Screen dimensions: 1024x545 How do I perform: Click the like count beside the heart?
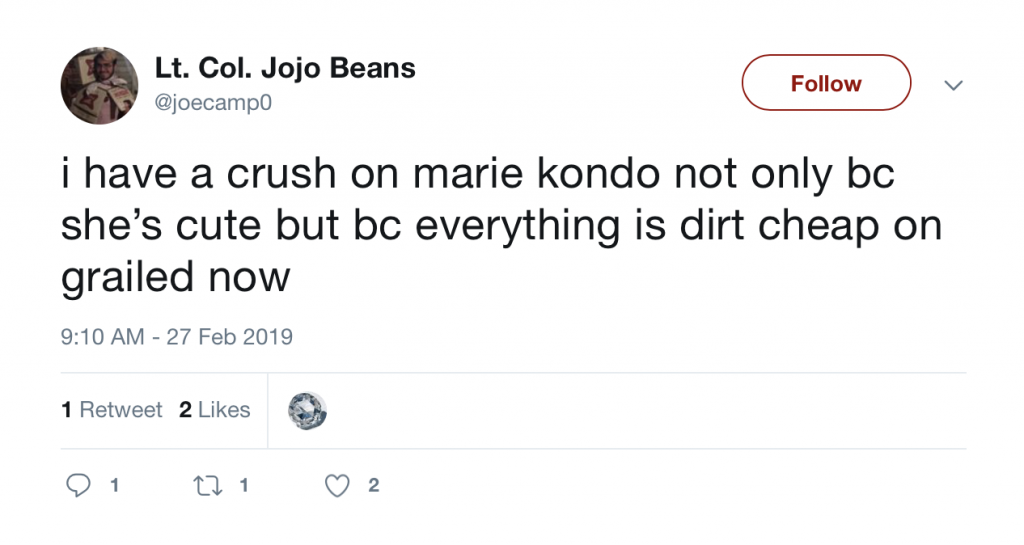374,486
